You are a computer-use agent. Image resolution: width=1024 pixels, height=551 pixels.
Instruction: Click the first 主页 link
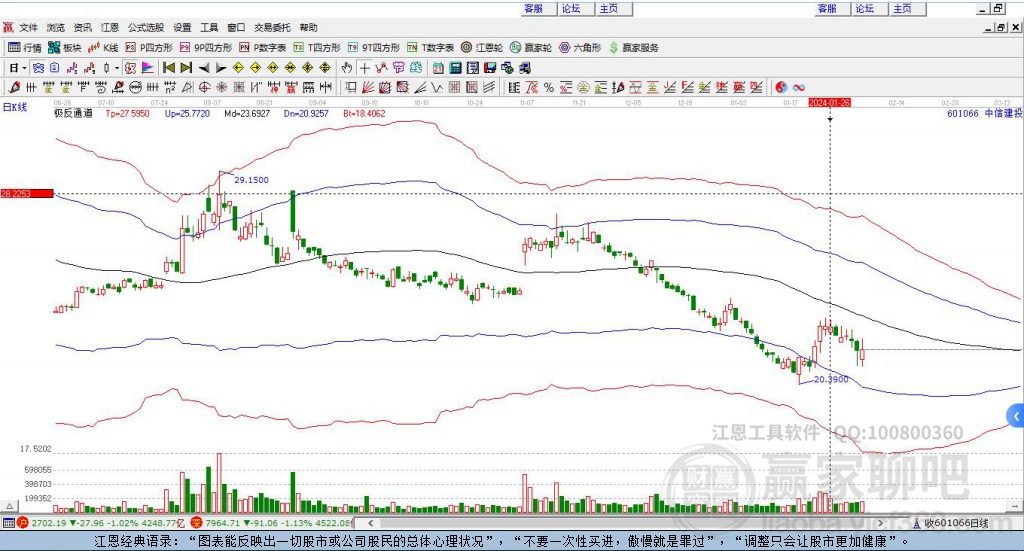click(609, 8)
